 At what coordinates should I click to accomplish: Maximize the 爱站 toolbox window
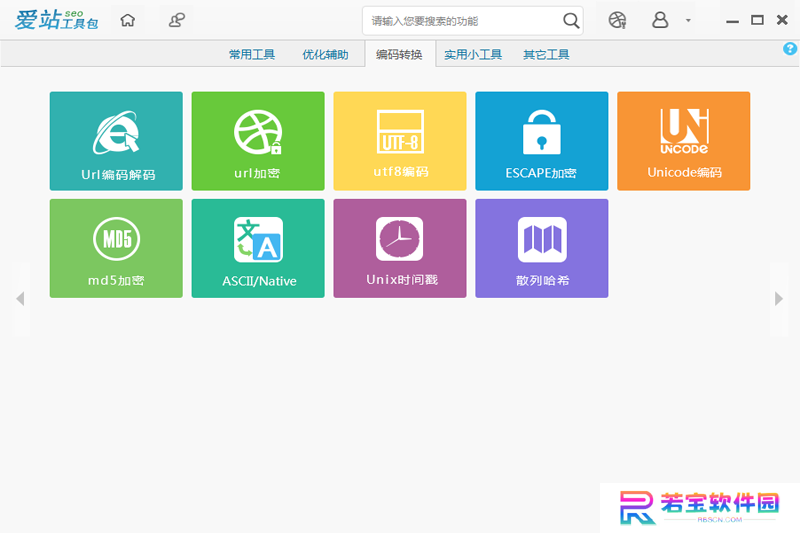[x=757, y=20]
